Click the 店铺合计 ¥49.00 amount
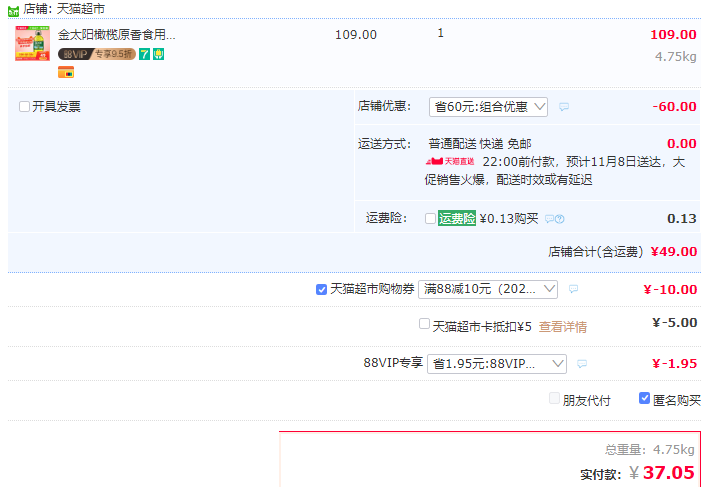Image resolution: width=703 pixels, height=487 pixels. point(674,252)
